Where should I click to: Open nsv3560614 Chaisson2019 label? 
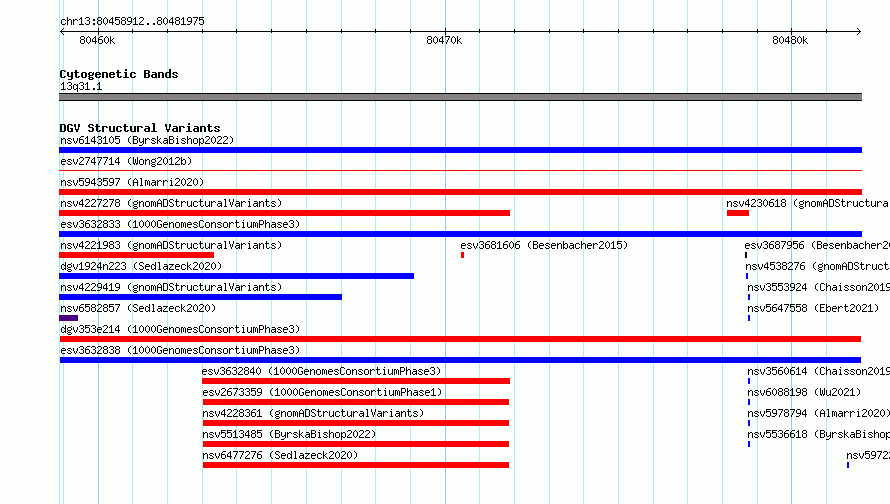coord(818,371)
